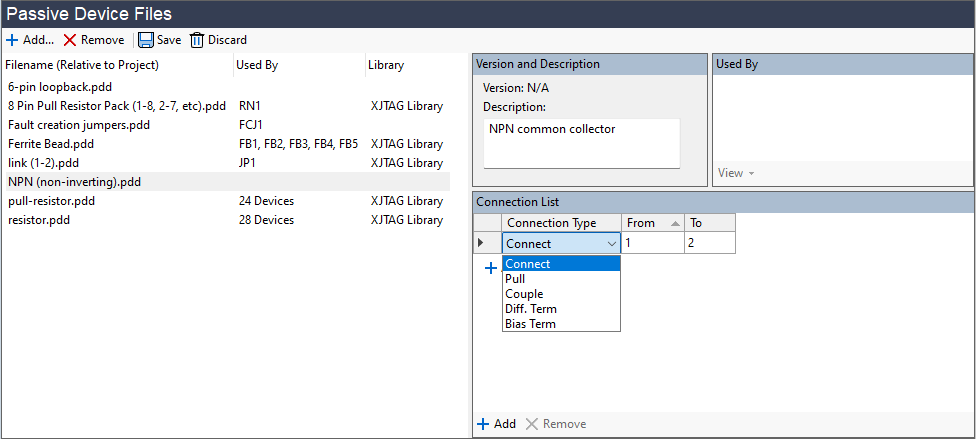Screen dimensions: 976x439
Task: Select the Ferrite Bead.pdd file row
Action: click(51, 144)
